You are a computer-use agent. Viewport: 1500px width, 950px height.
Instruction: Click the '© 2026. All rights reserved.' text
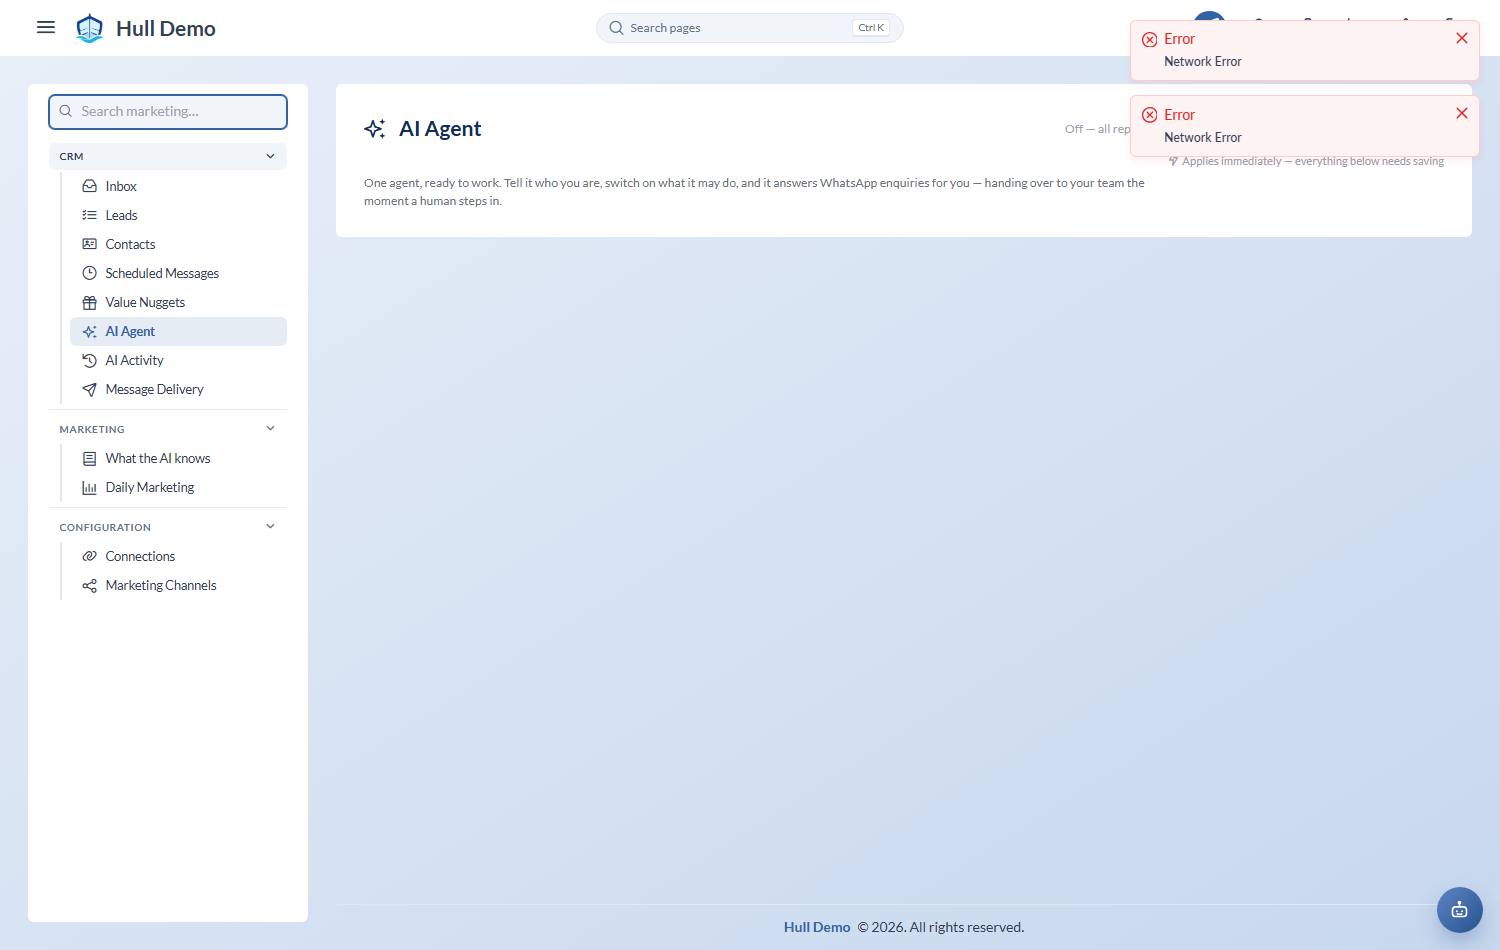point(940,927)
